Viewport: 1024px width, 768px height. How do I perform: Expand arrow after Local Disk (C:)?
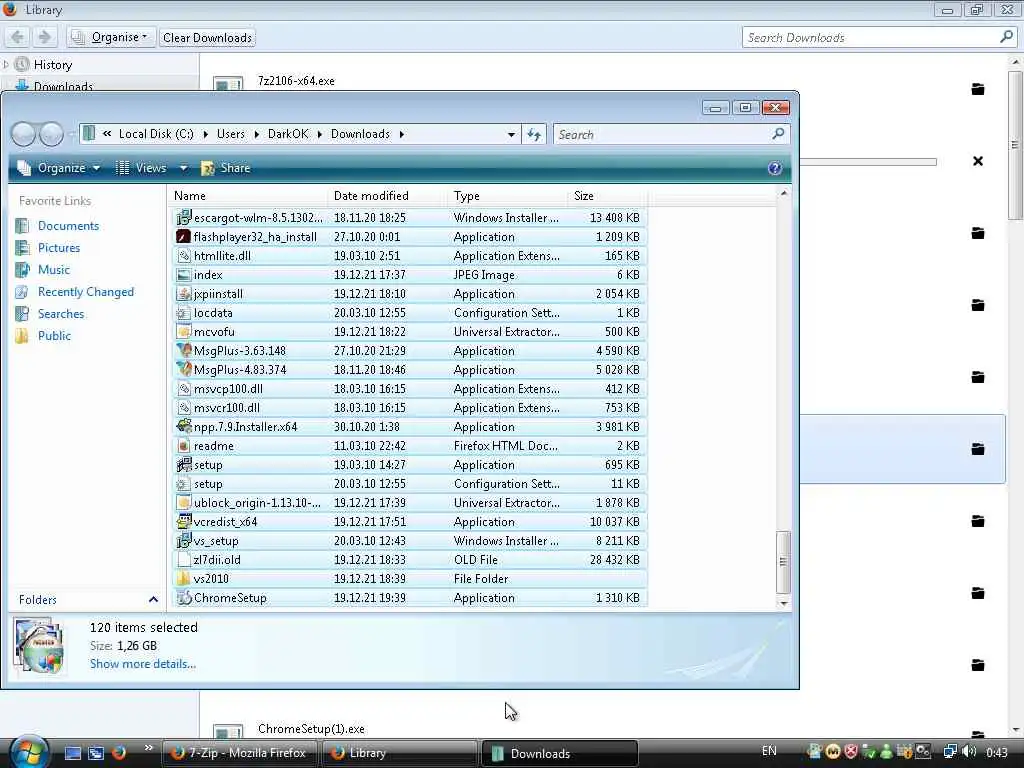pos(205,135)
